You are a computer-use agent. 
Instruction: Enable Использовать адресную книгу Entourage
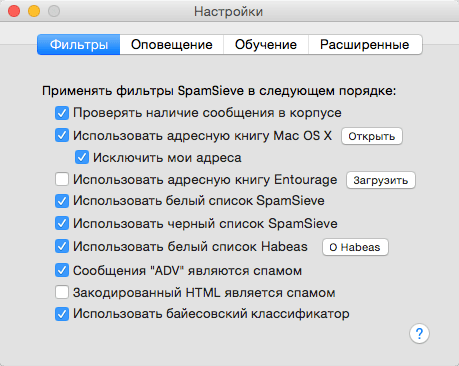click(x=62, y=179)
